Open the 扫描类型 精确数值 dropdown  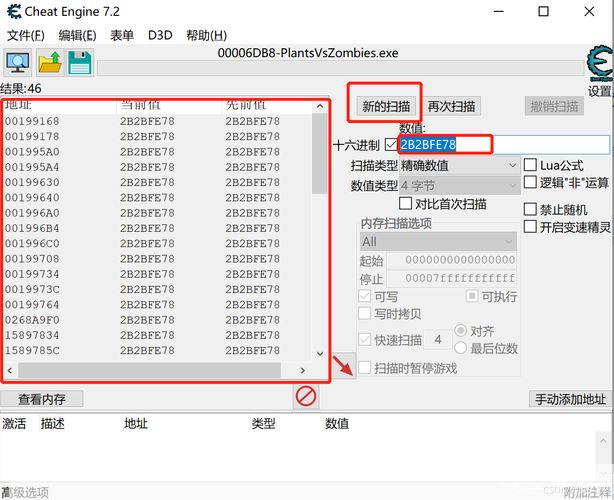tap(459, 166)
